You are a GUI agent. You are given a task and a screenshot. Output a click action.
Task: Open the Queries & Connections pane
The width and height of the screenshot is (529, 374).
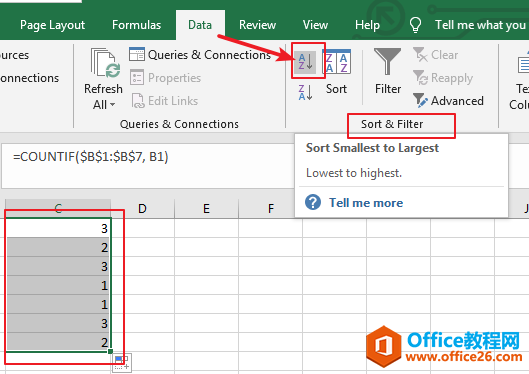pos(200,55)
